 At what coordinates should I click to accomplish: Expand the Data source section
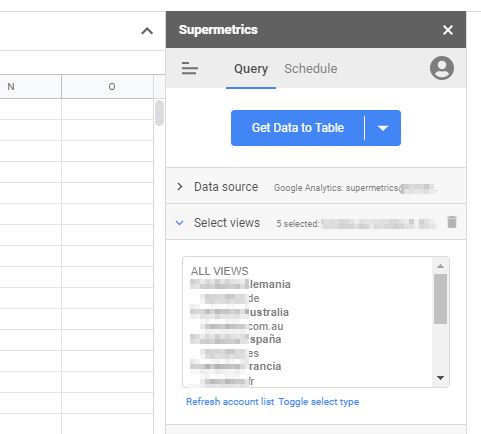[180, 186]
